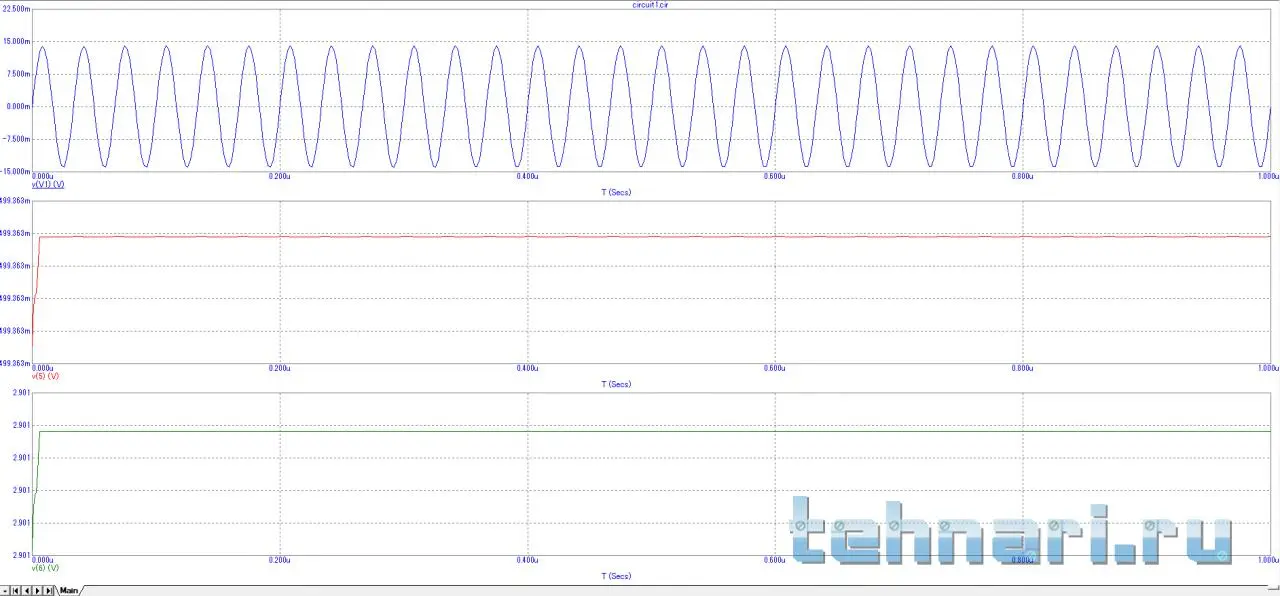Click T (Secs) label under the green plot
Screen dimensions: 1280x596
[616, 576]
